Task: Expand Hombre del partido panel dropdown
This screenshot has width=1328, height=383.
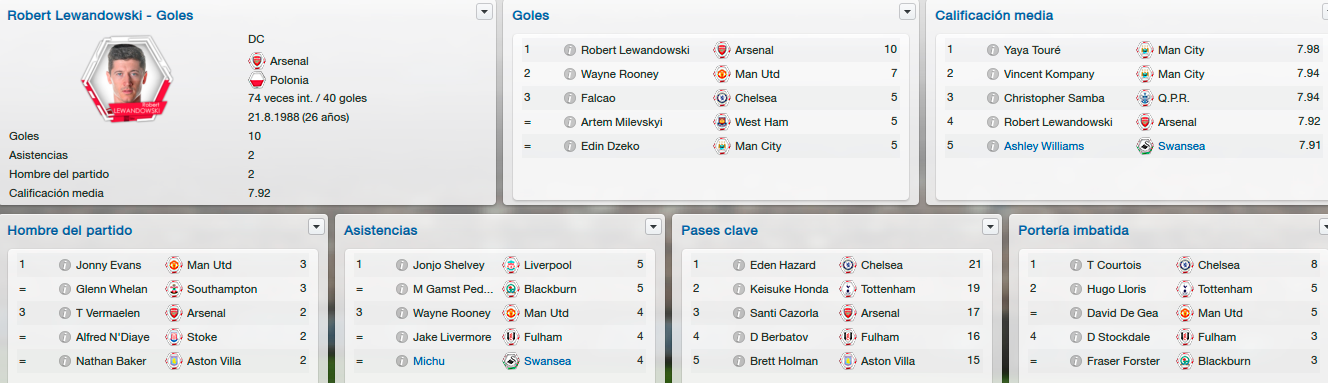Action: (x=317, y=226)
